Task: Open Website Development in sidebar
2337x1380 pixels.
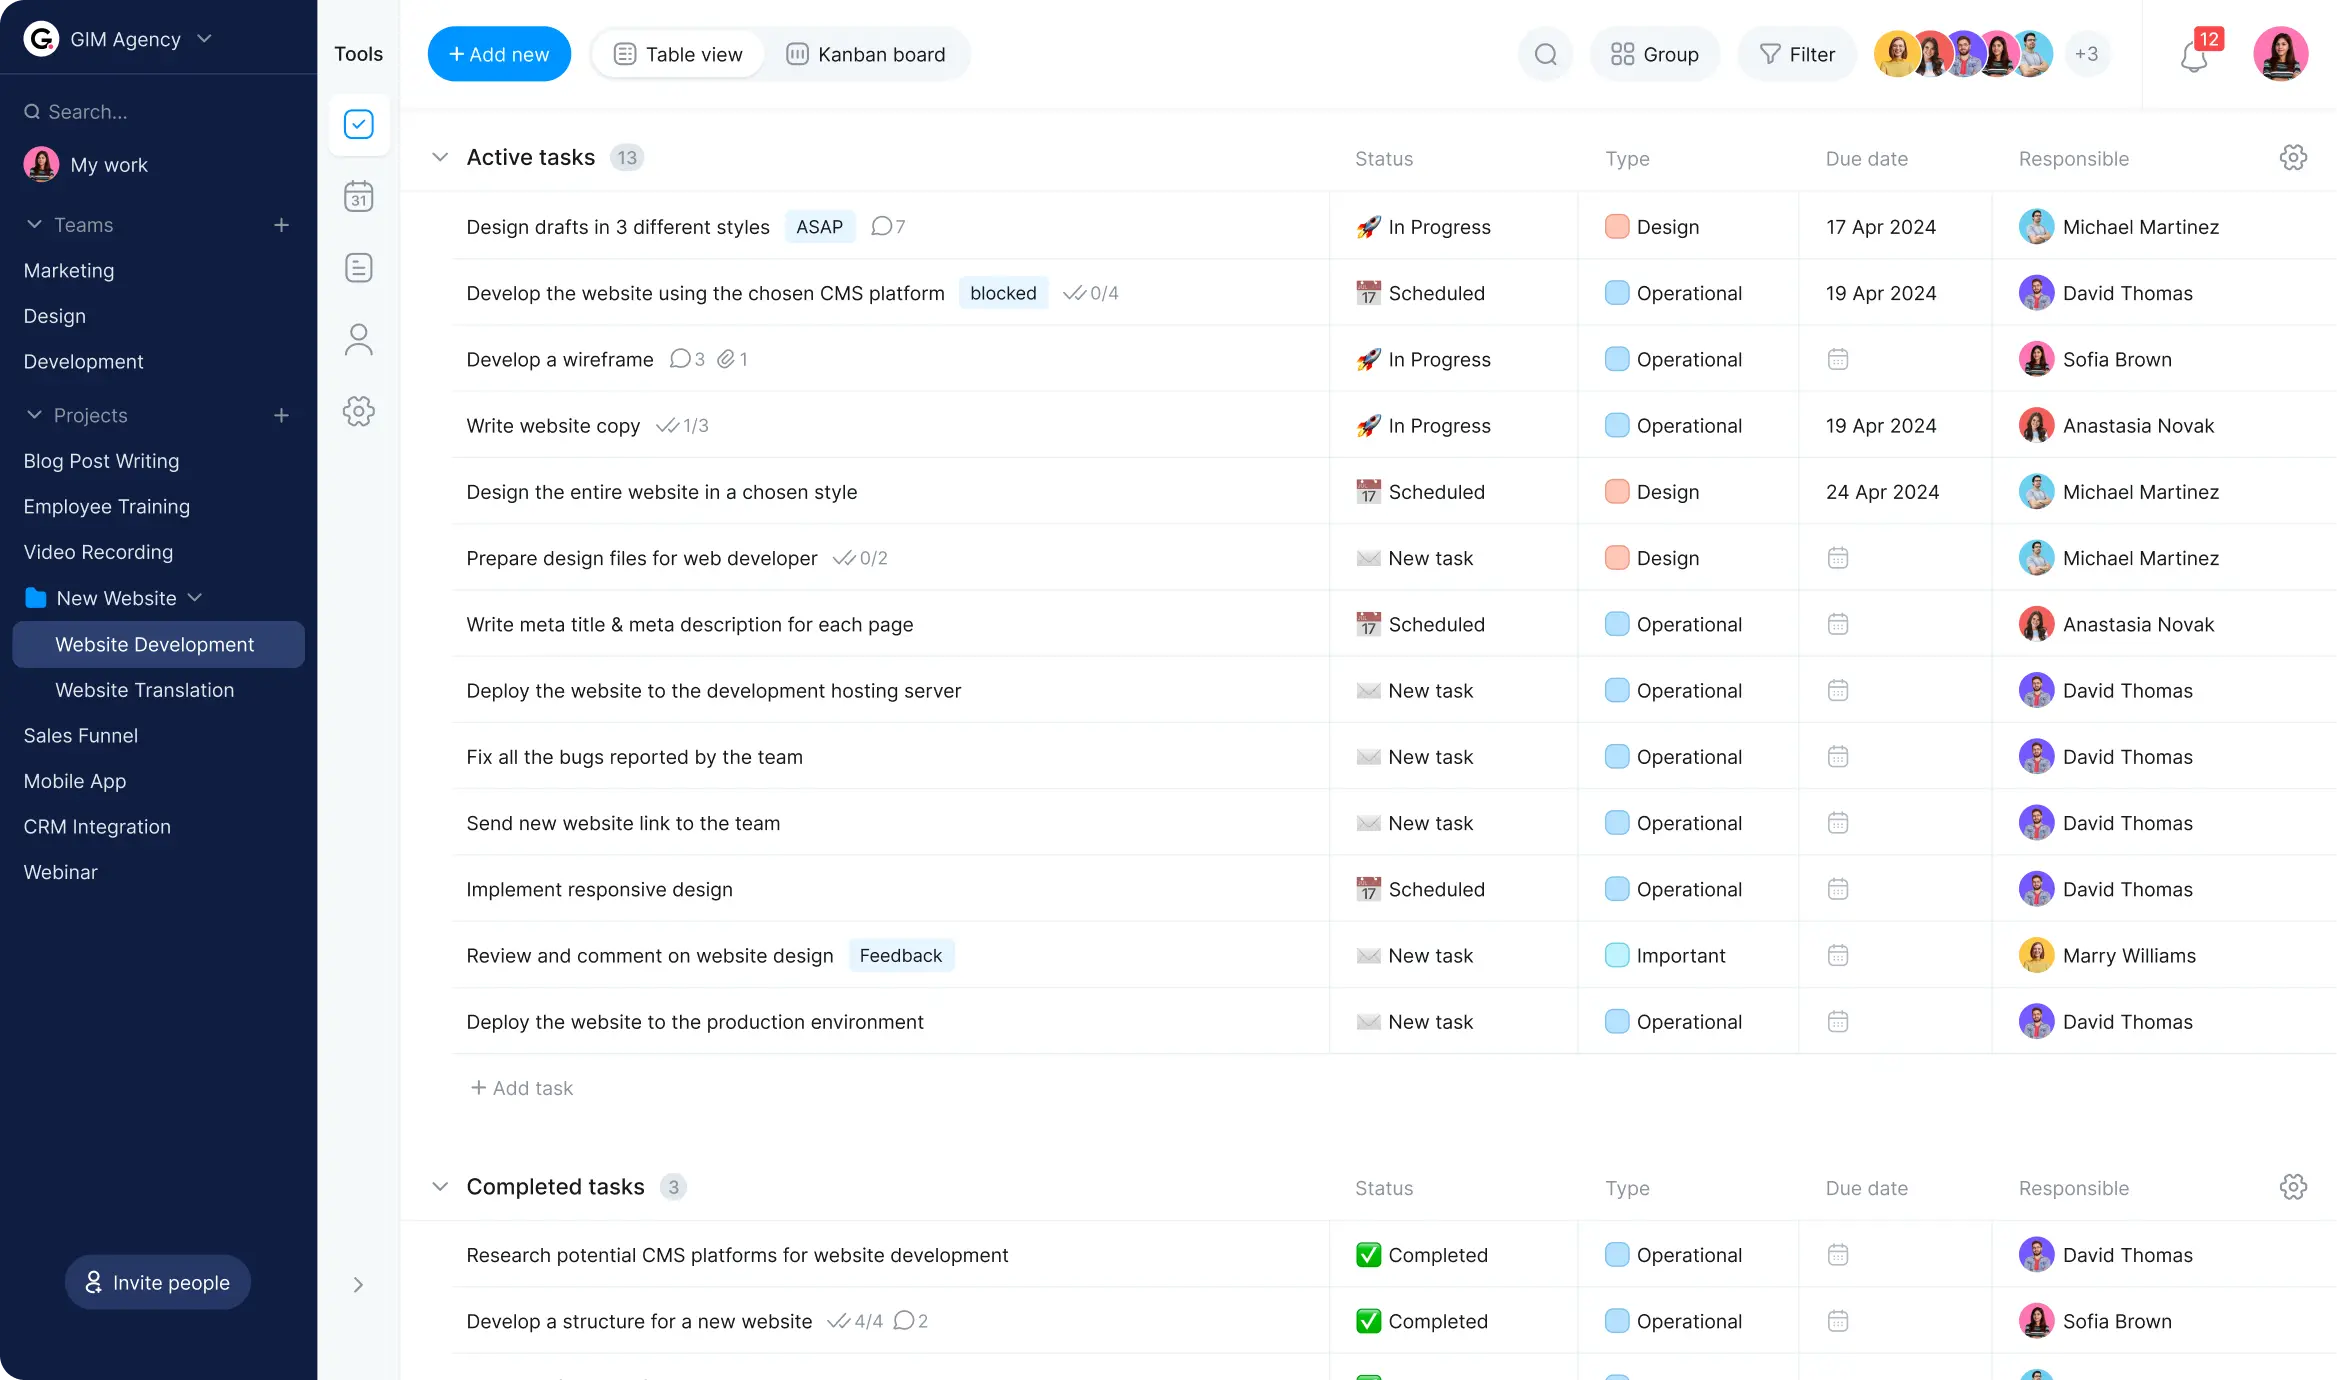Action: click(158, 644)
